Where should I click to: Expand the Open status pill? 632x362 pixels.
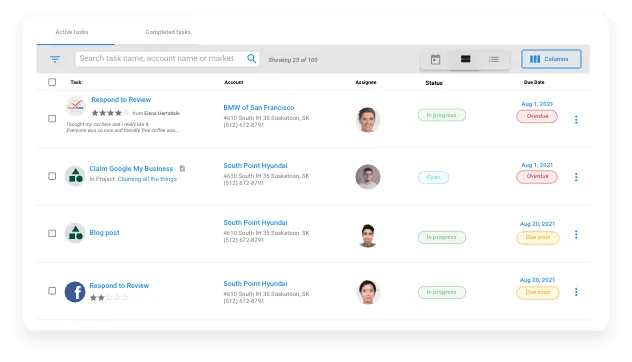click(x=433, y=177)
